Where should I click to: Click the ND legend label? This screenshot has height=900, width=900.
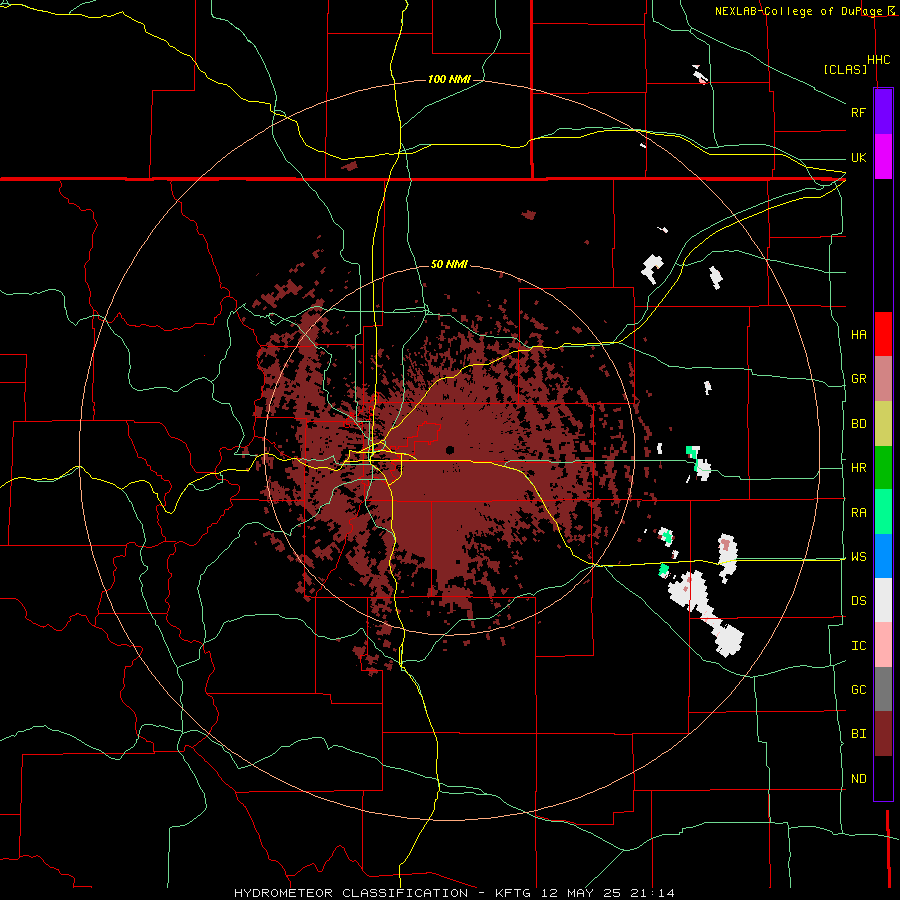tap(859, 779)
